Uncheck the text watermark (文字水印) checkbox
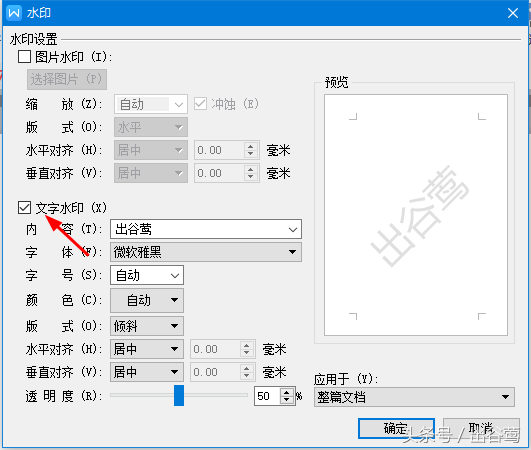The width and height of the screenshot is (531, 450). pyautogui.click(x=24, y=208)
